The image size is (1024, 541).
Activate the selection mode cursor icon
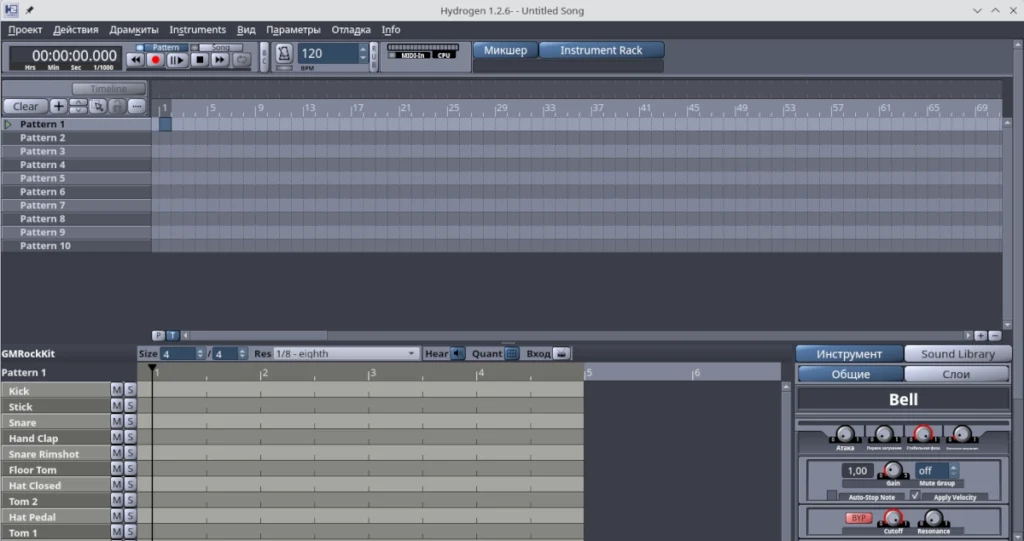click(98, 106)
